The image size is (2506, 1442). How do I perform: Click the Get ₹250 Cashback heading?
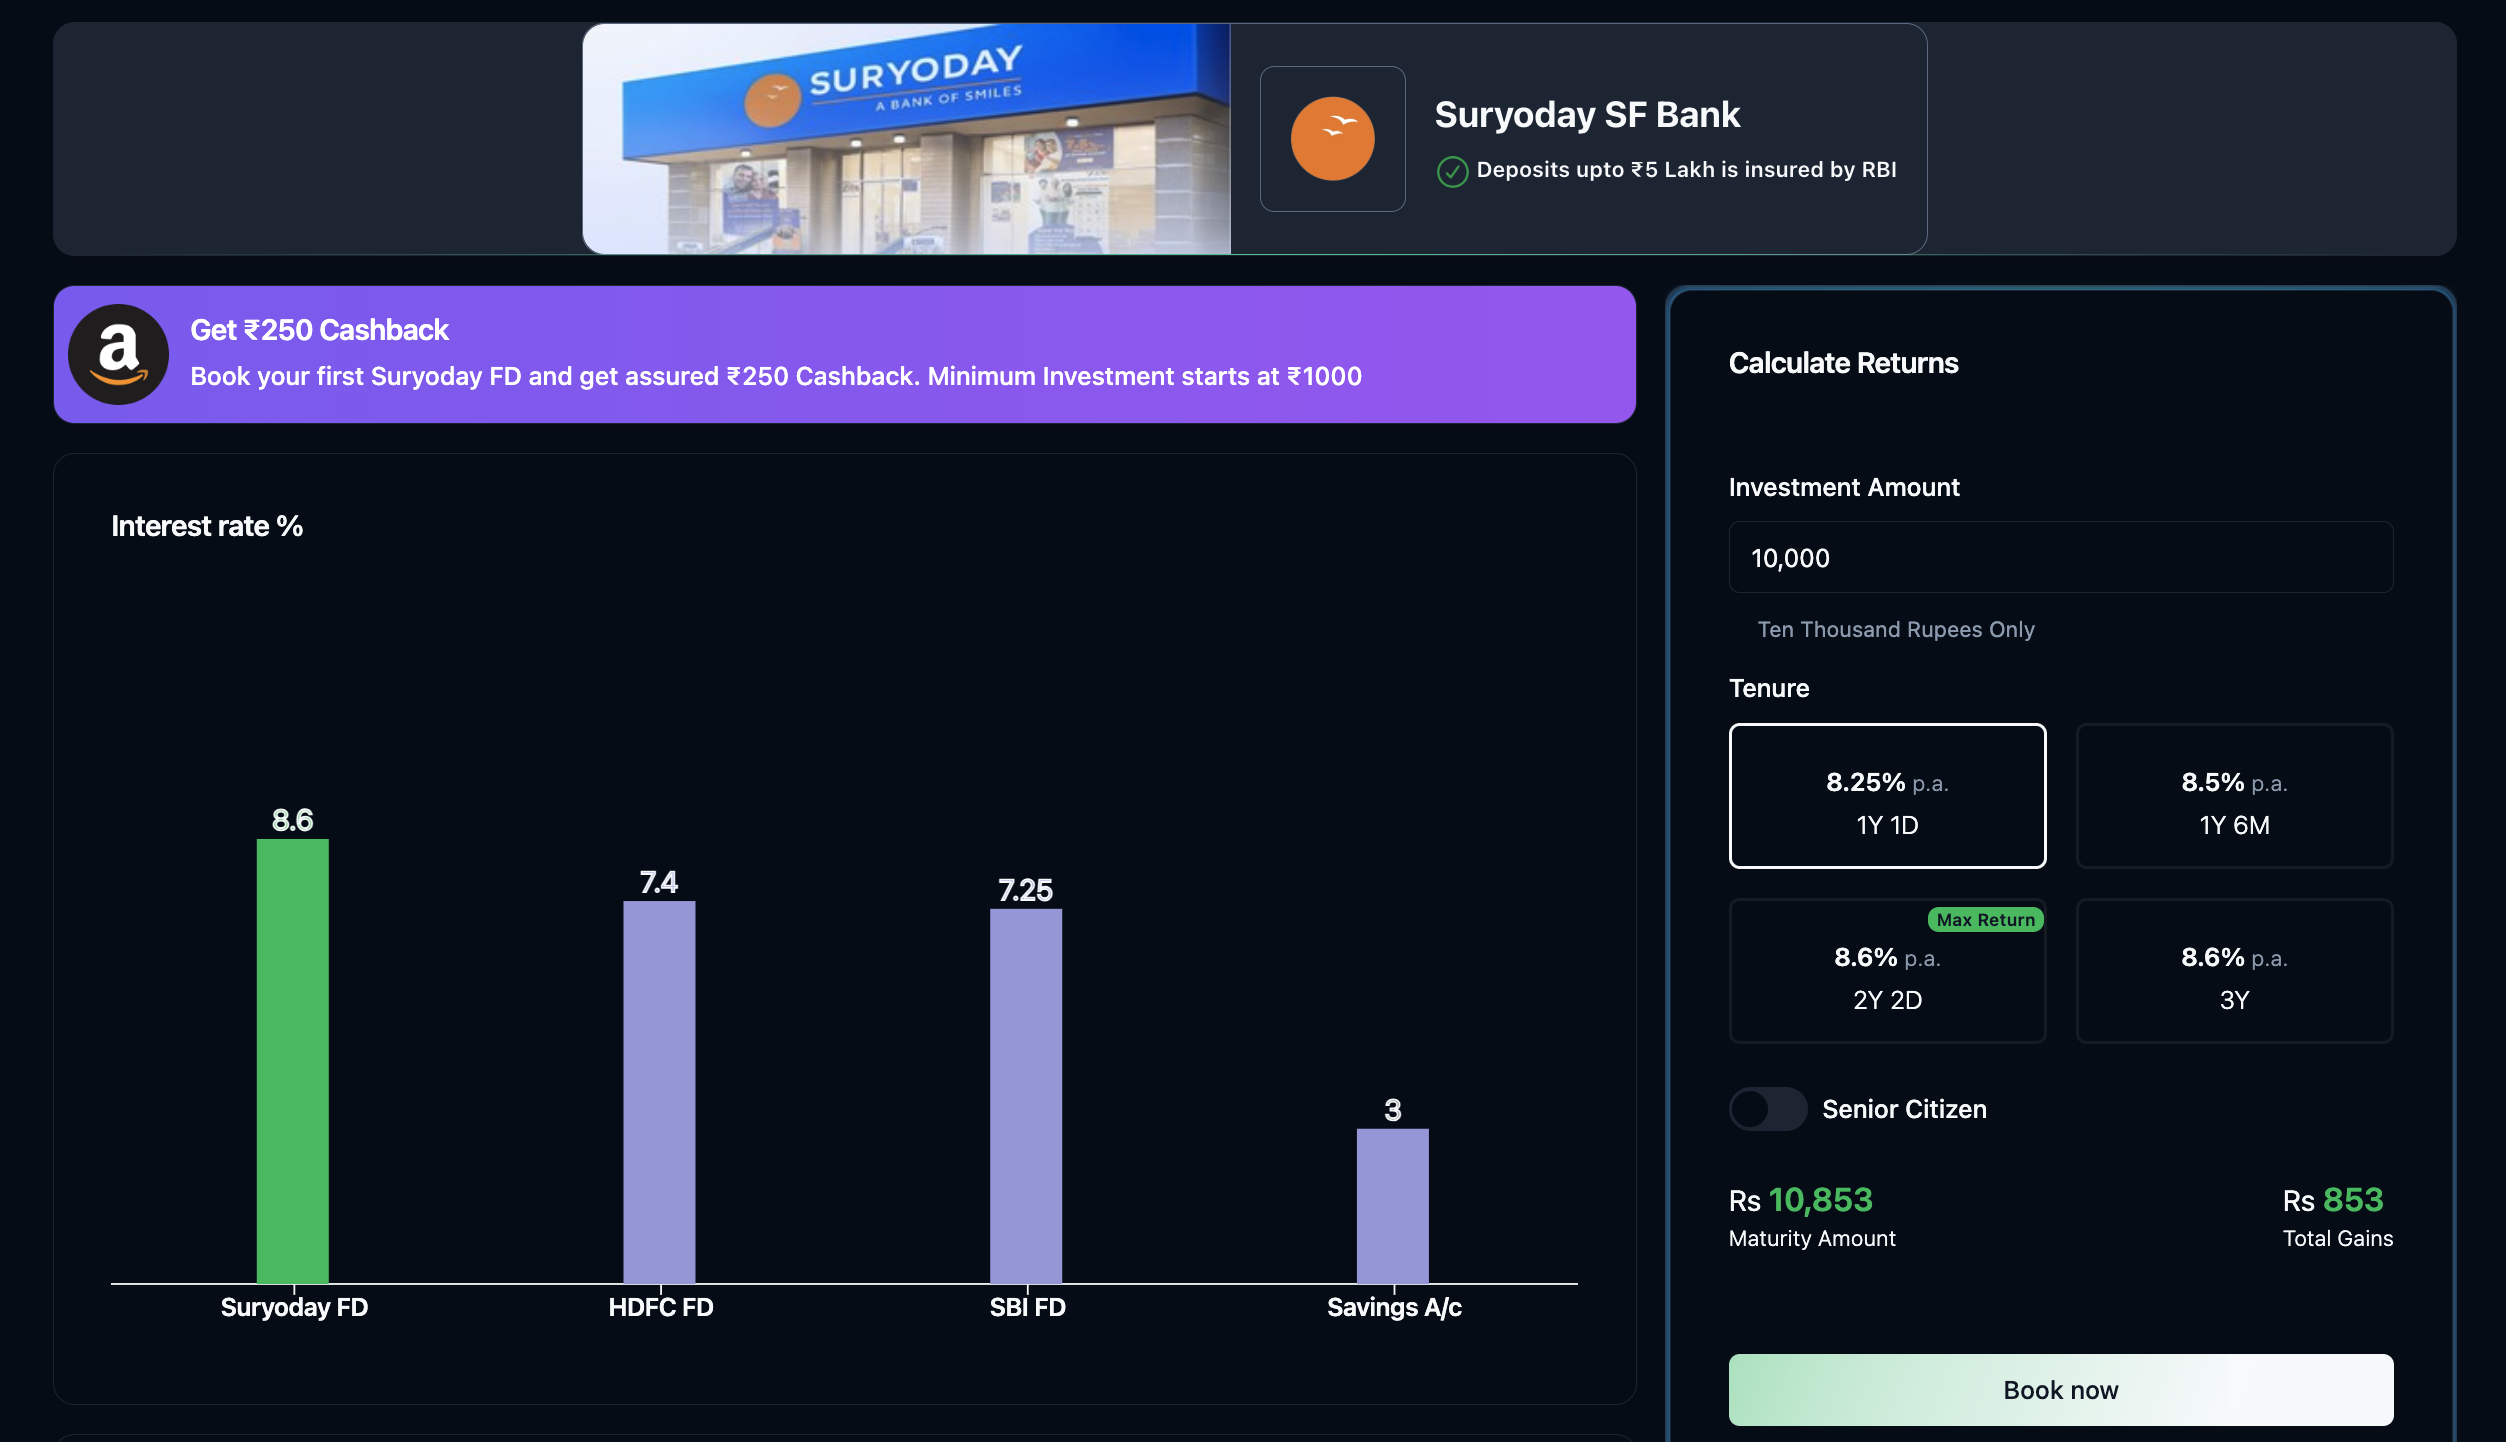tap(319, 330)
